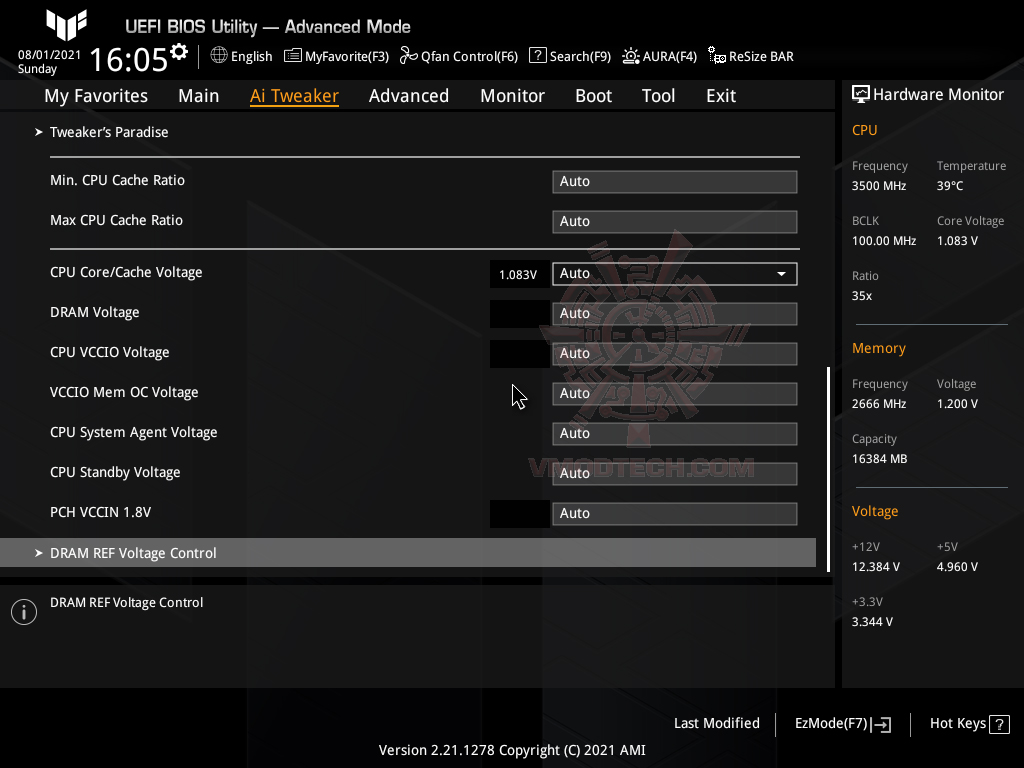
Task: Select the CPU System Agent Voltage label
Action: coord(134,432)
